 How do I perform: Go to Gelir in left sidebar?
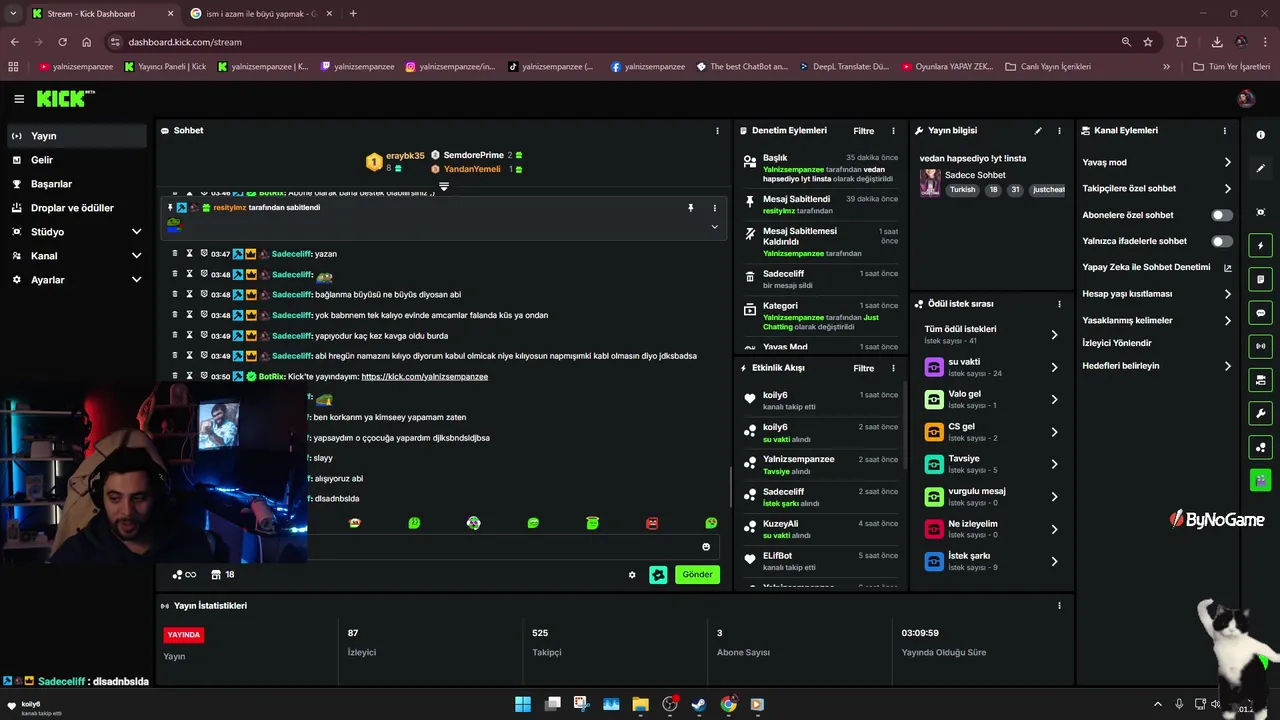(77, 160)
